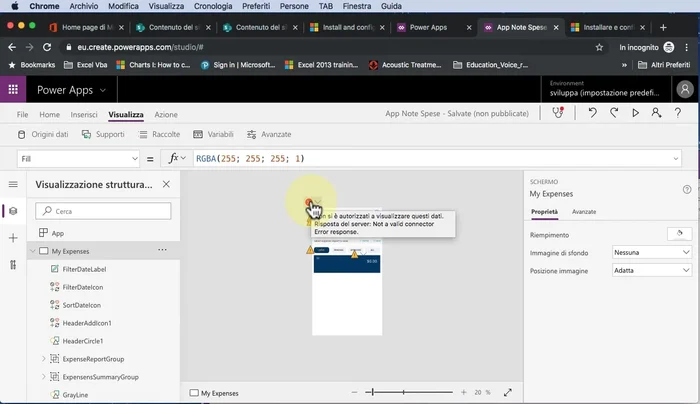700x404 pixels.
Task: Open help icon in properties pane
Action: (x=687, y=189)
